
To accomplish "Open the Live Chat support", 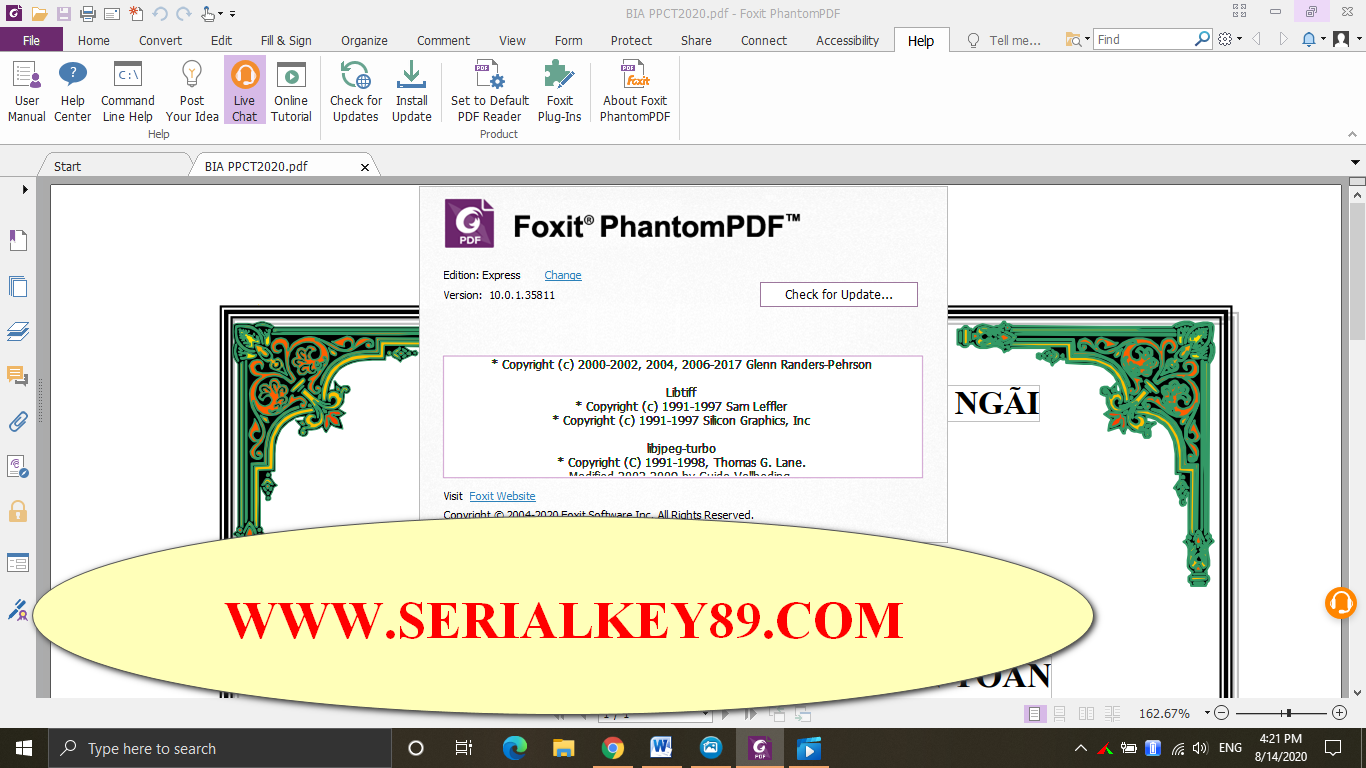I will [x=244, y=90].
